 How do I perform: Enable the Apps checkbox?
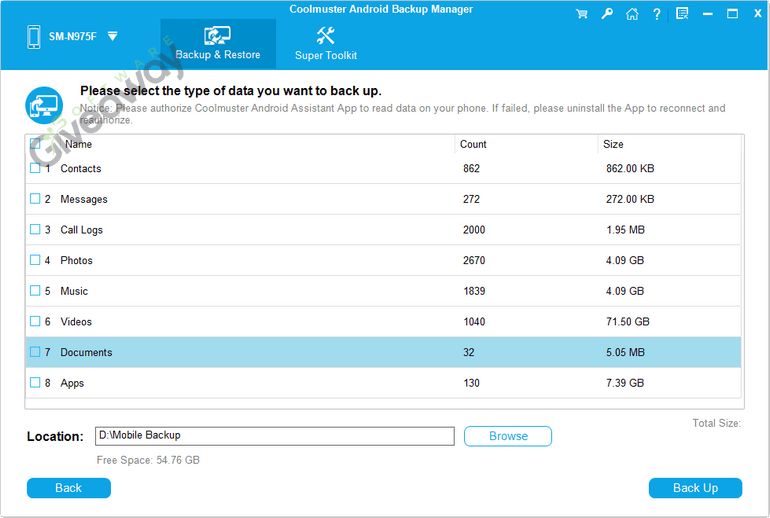[x=35, y=382]
